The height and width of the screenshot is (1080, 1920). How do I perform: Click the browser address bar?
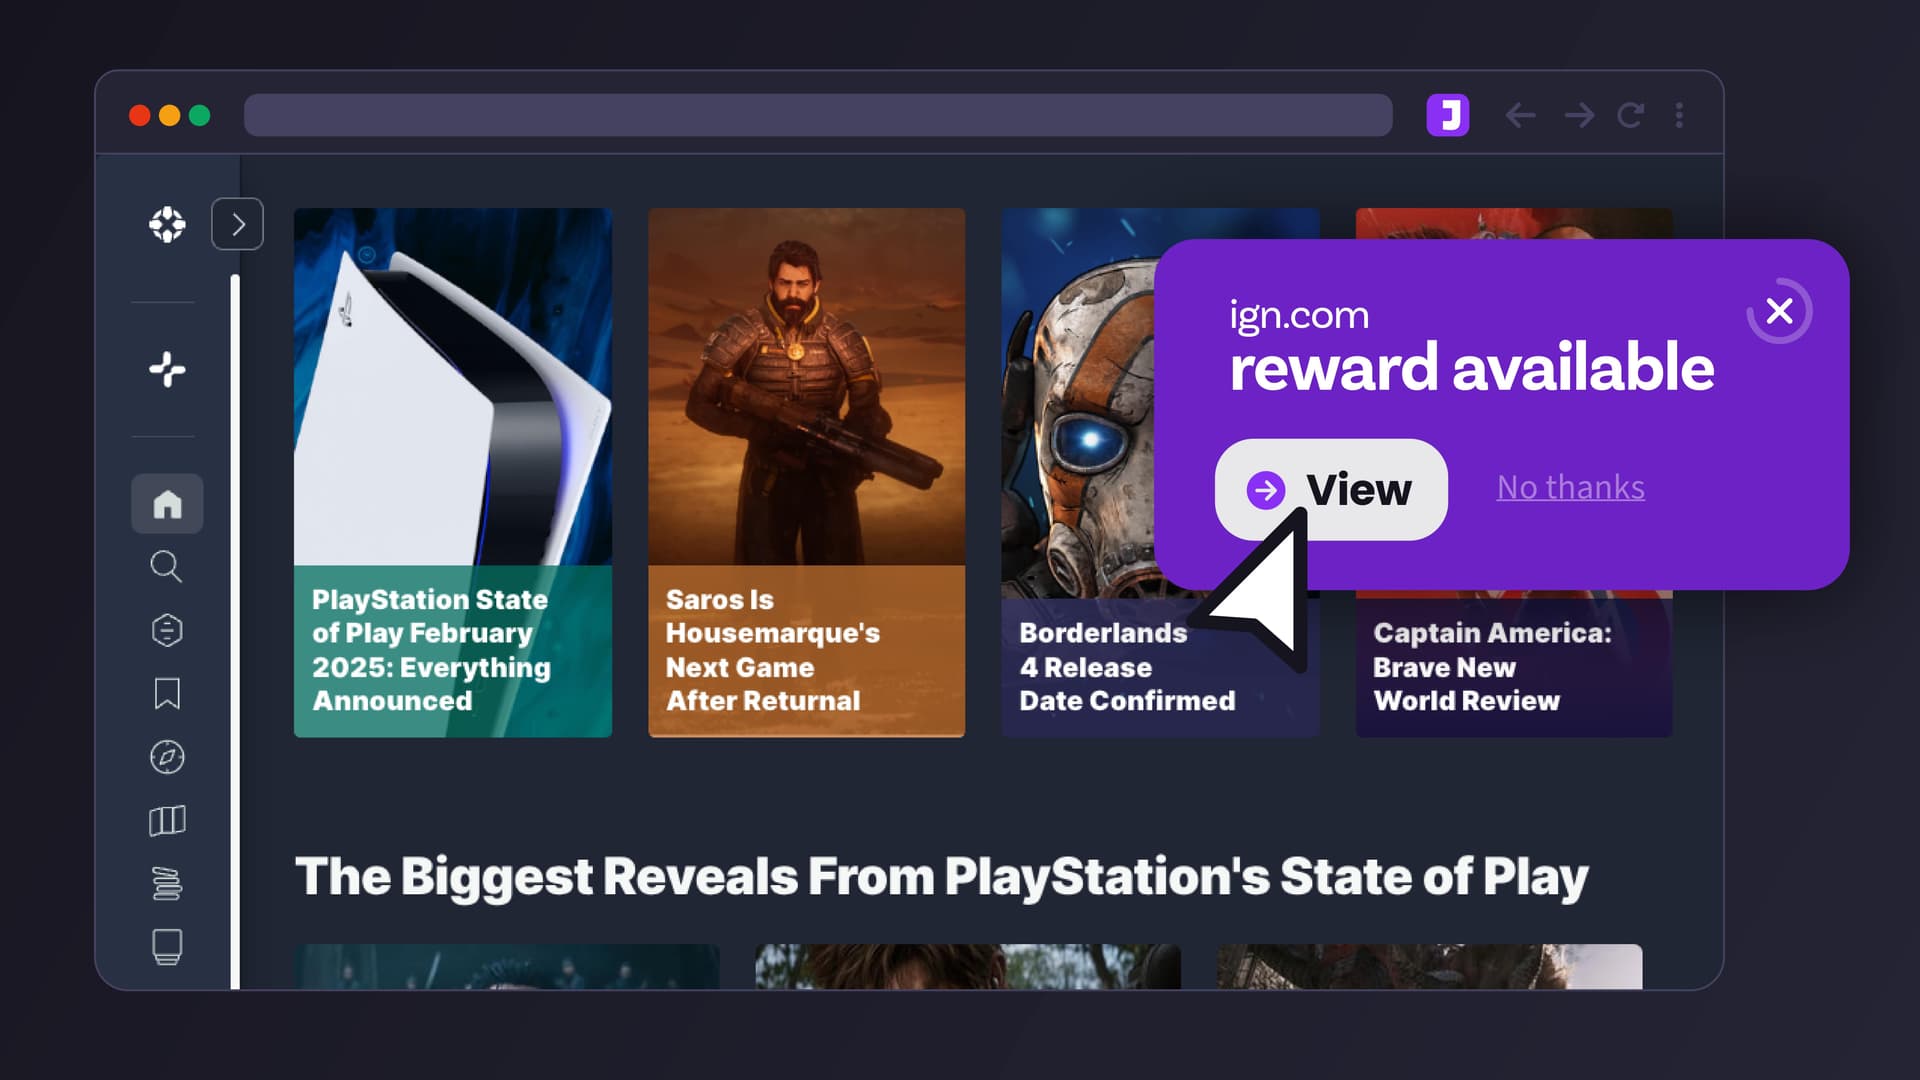pos(818,115)
